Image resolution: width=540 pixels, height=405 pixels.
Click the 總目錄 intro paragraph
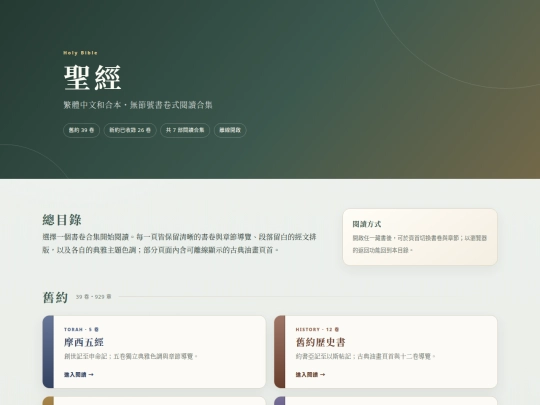coord(179,243)
